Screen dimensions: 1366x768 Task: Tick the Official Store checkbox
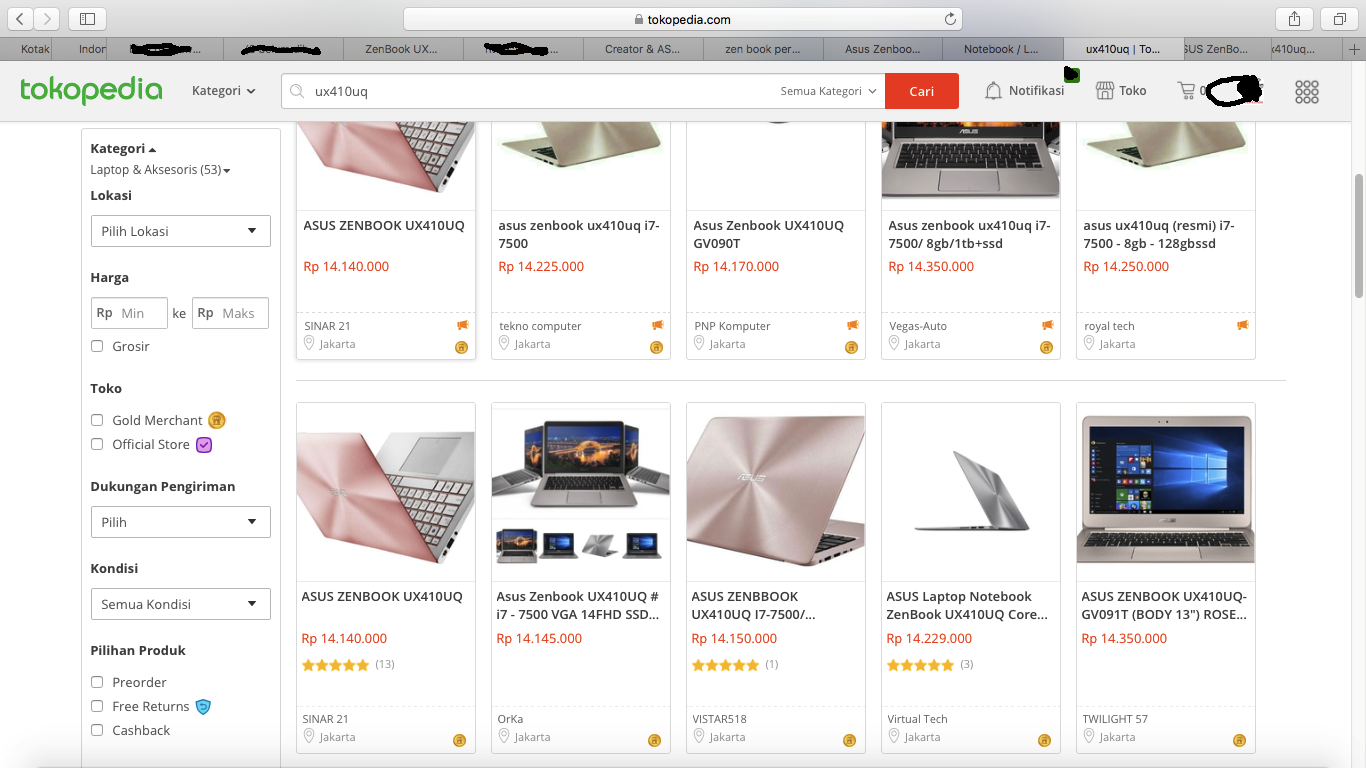point(97,444)
